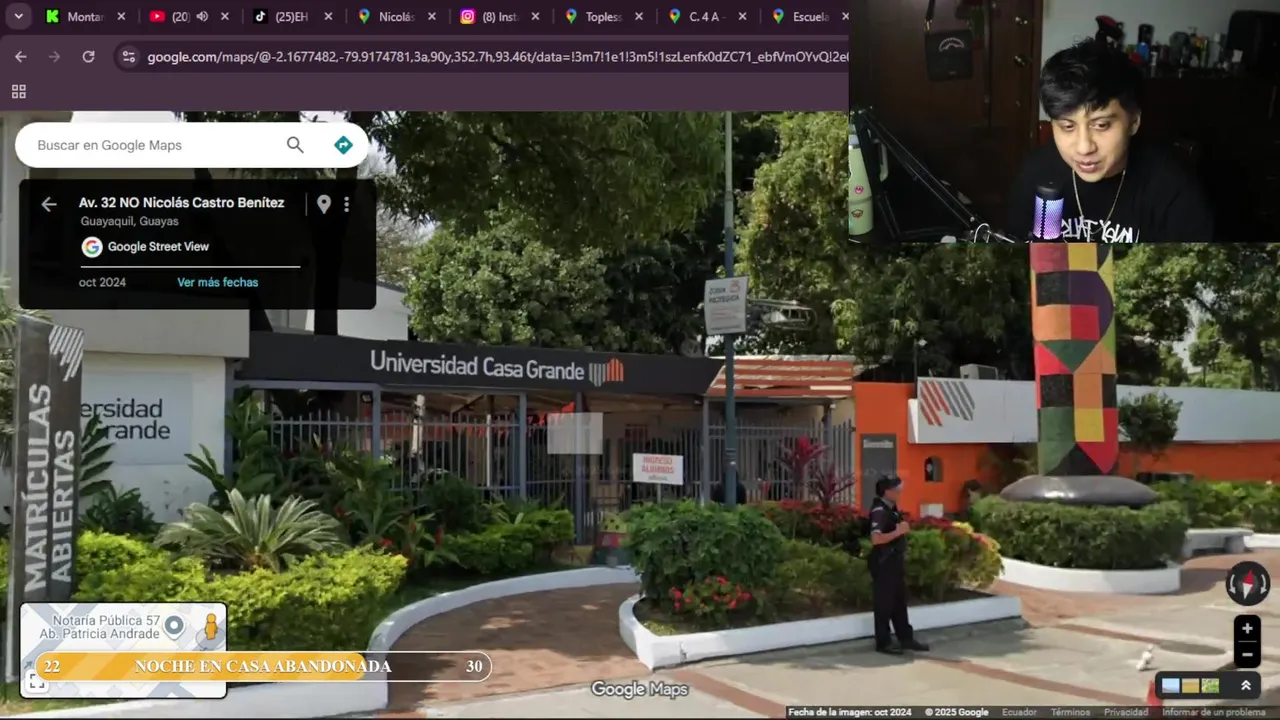This screenshot has width=1280, height=720.
Task: Close the TikTok tab
Action: [x=329, y=16]
